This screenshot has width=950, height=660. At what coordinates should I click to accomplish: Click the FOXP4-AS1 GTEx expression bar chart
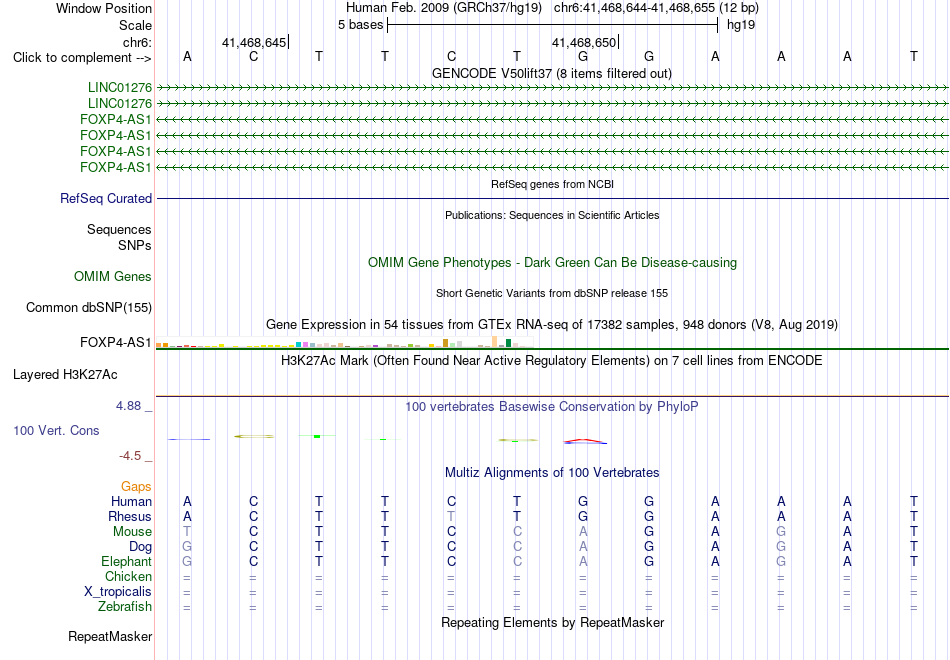(344, 342)
